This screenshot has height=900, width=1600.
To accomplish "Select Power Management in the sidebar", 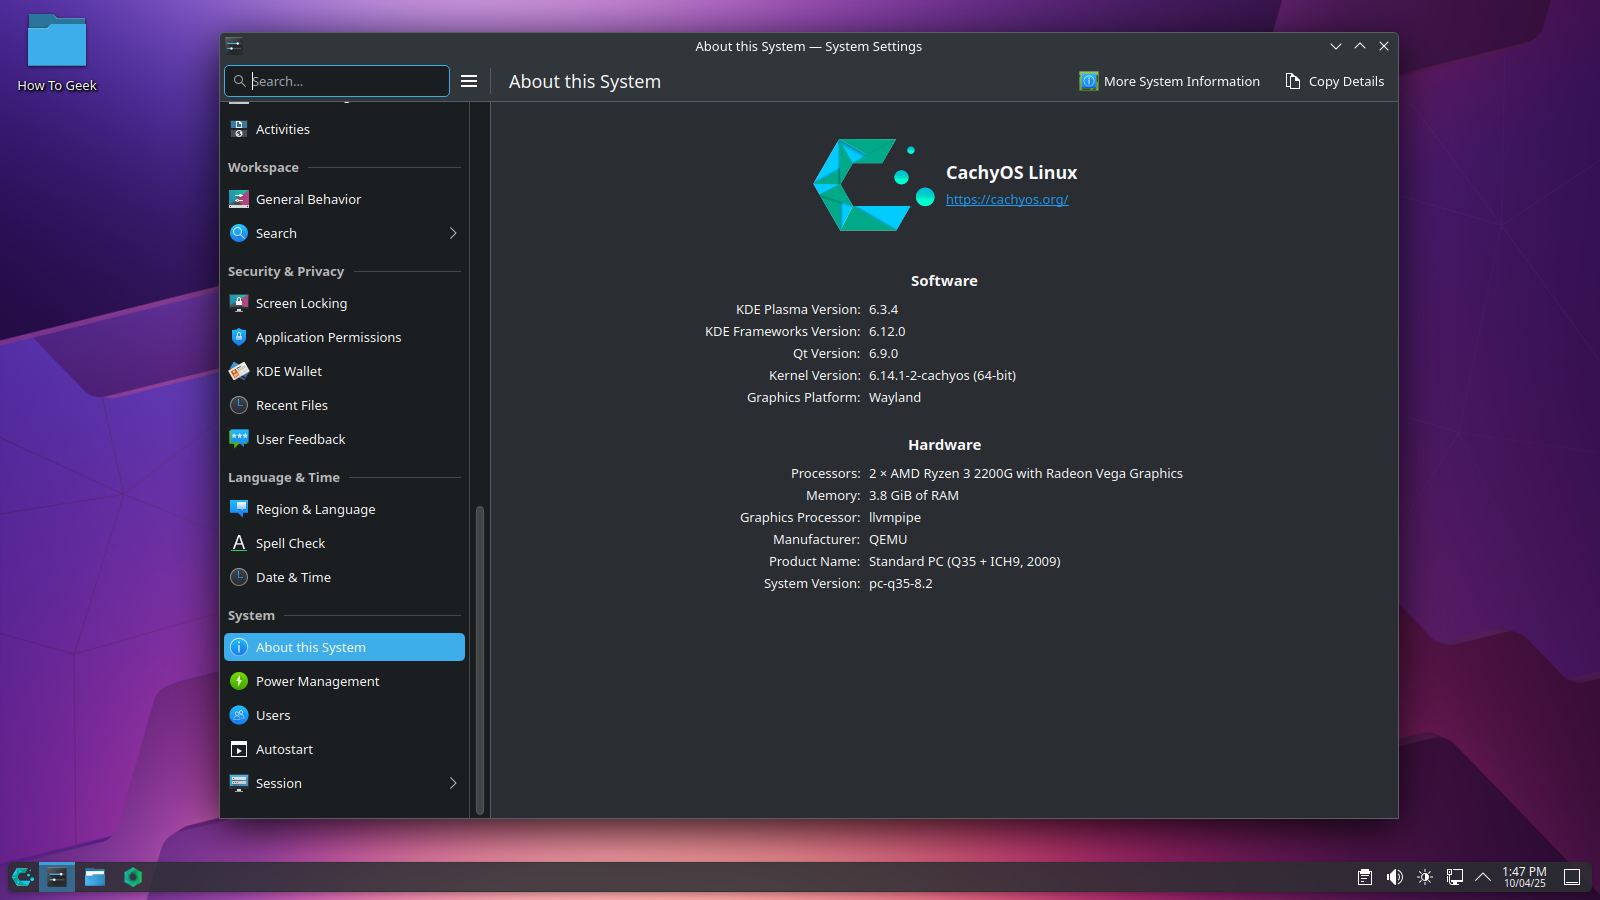I will pyautogui.click(x=318, y=681).
